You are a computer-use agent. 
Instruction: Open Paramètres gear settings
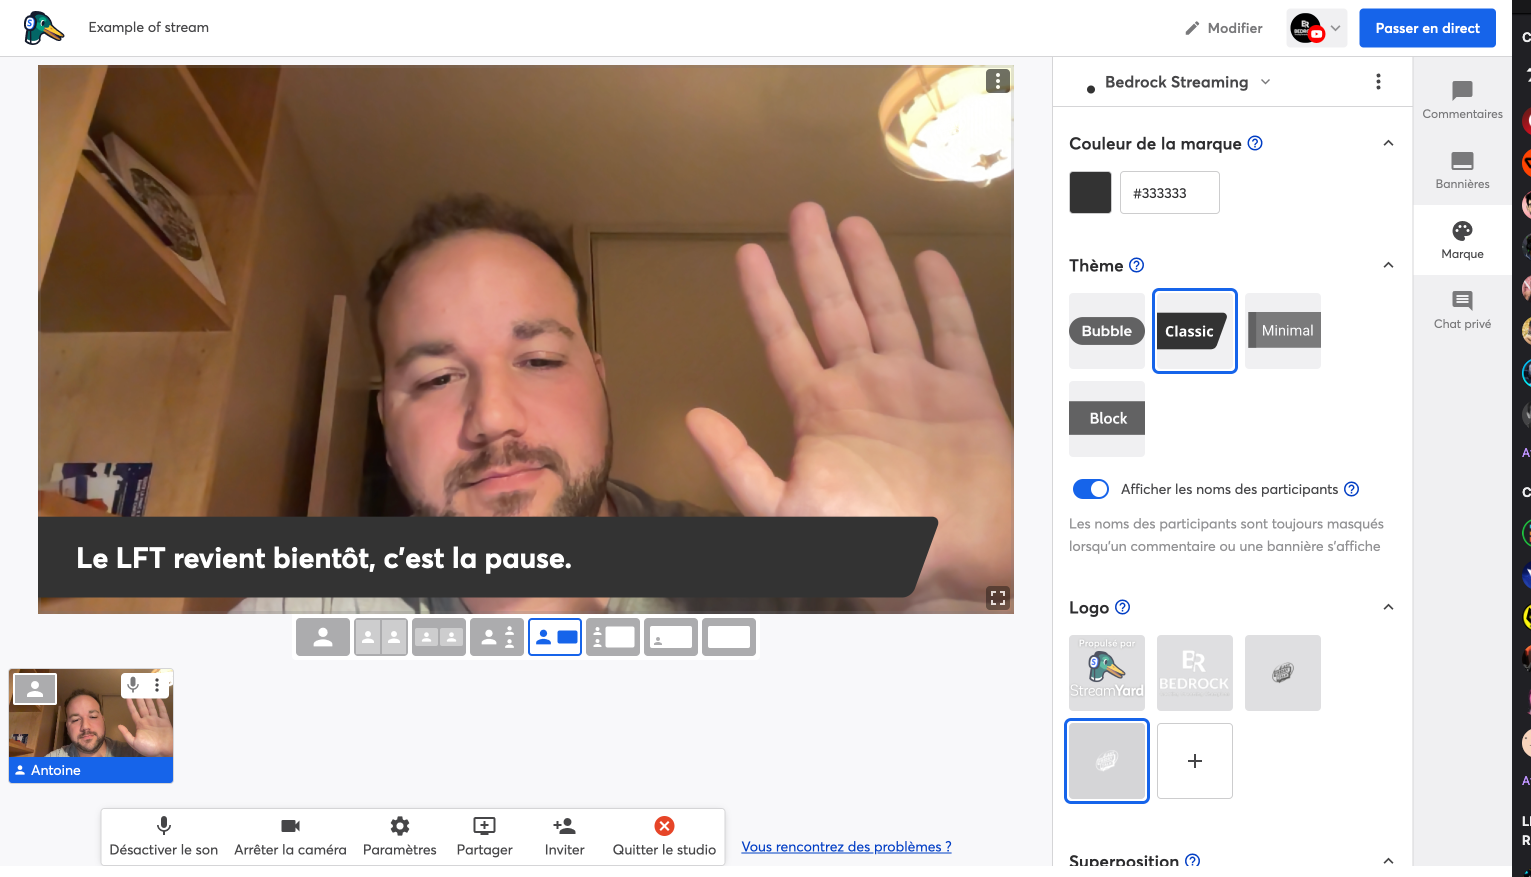pyautogui.click(x=400, y=826)
